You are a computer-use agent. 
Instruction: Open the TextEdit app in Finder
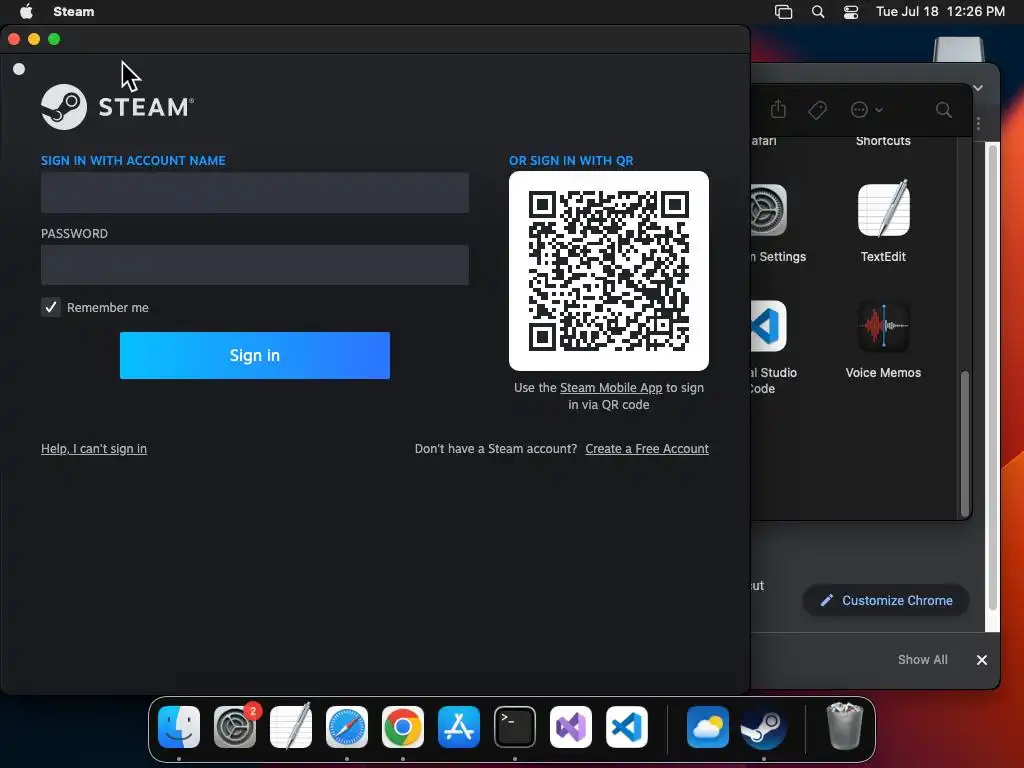pos(883,209)
